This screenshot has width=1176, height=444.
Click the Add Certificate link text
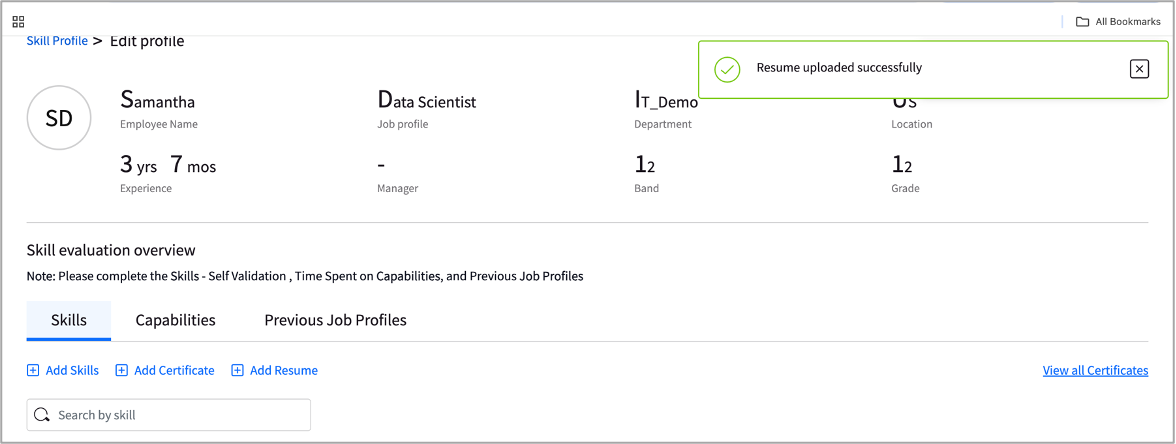(174, 370)
